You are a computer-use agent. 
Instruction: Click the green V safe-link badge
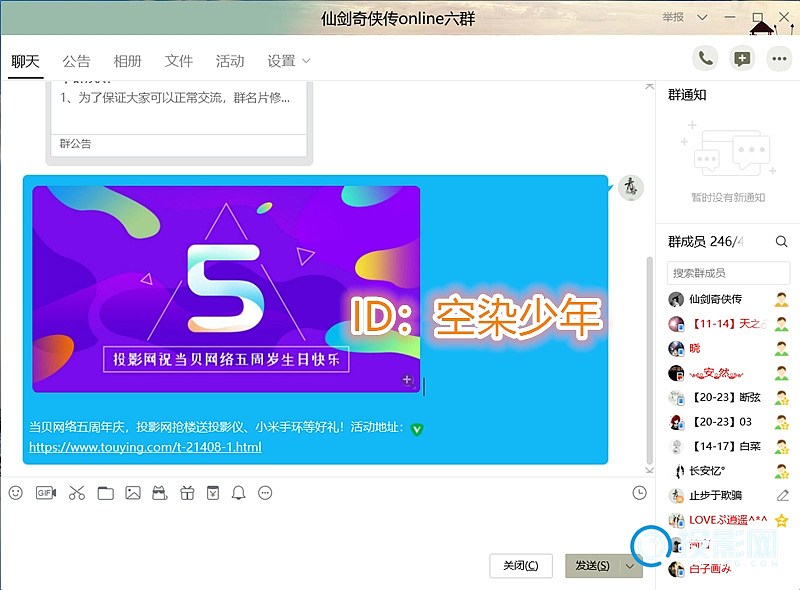coord(417,429)
